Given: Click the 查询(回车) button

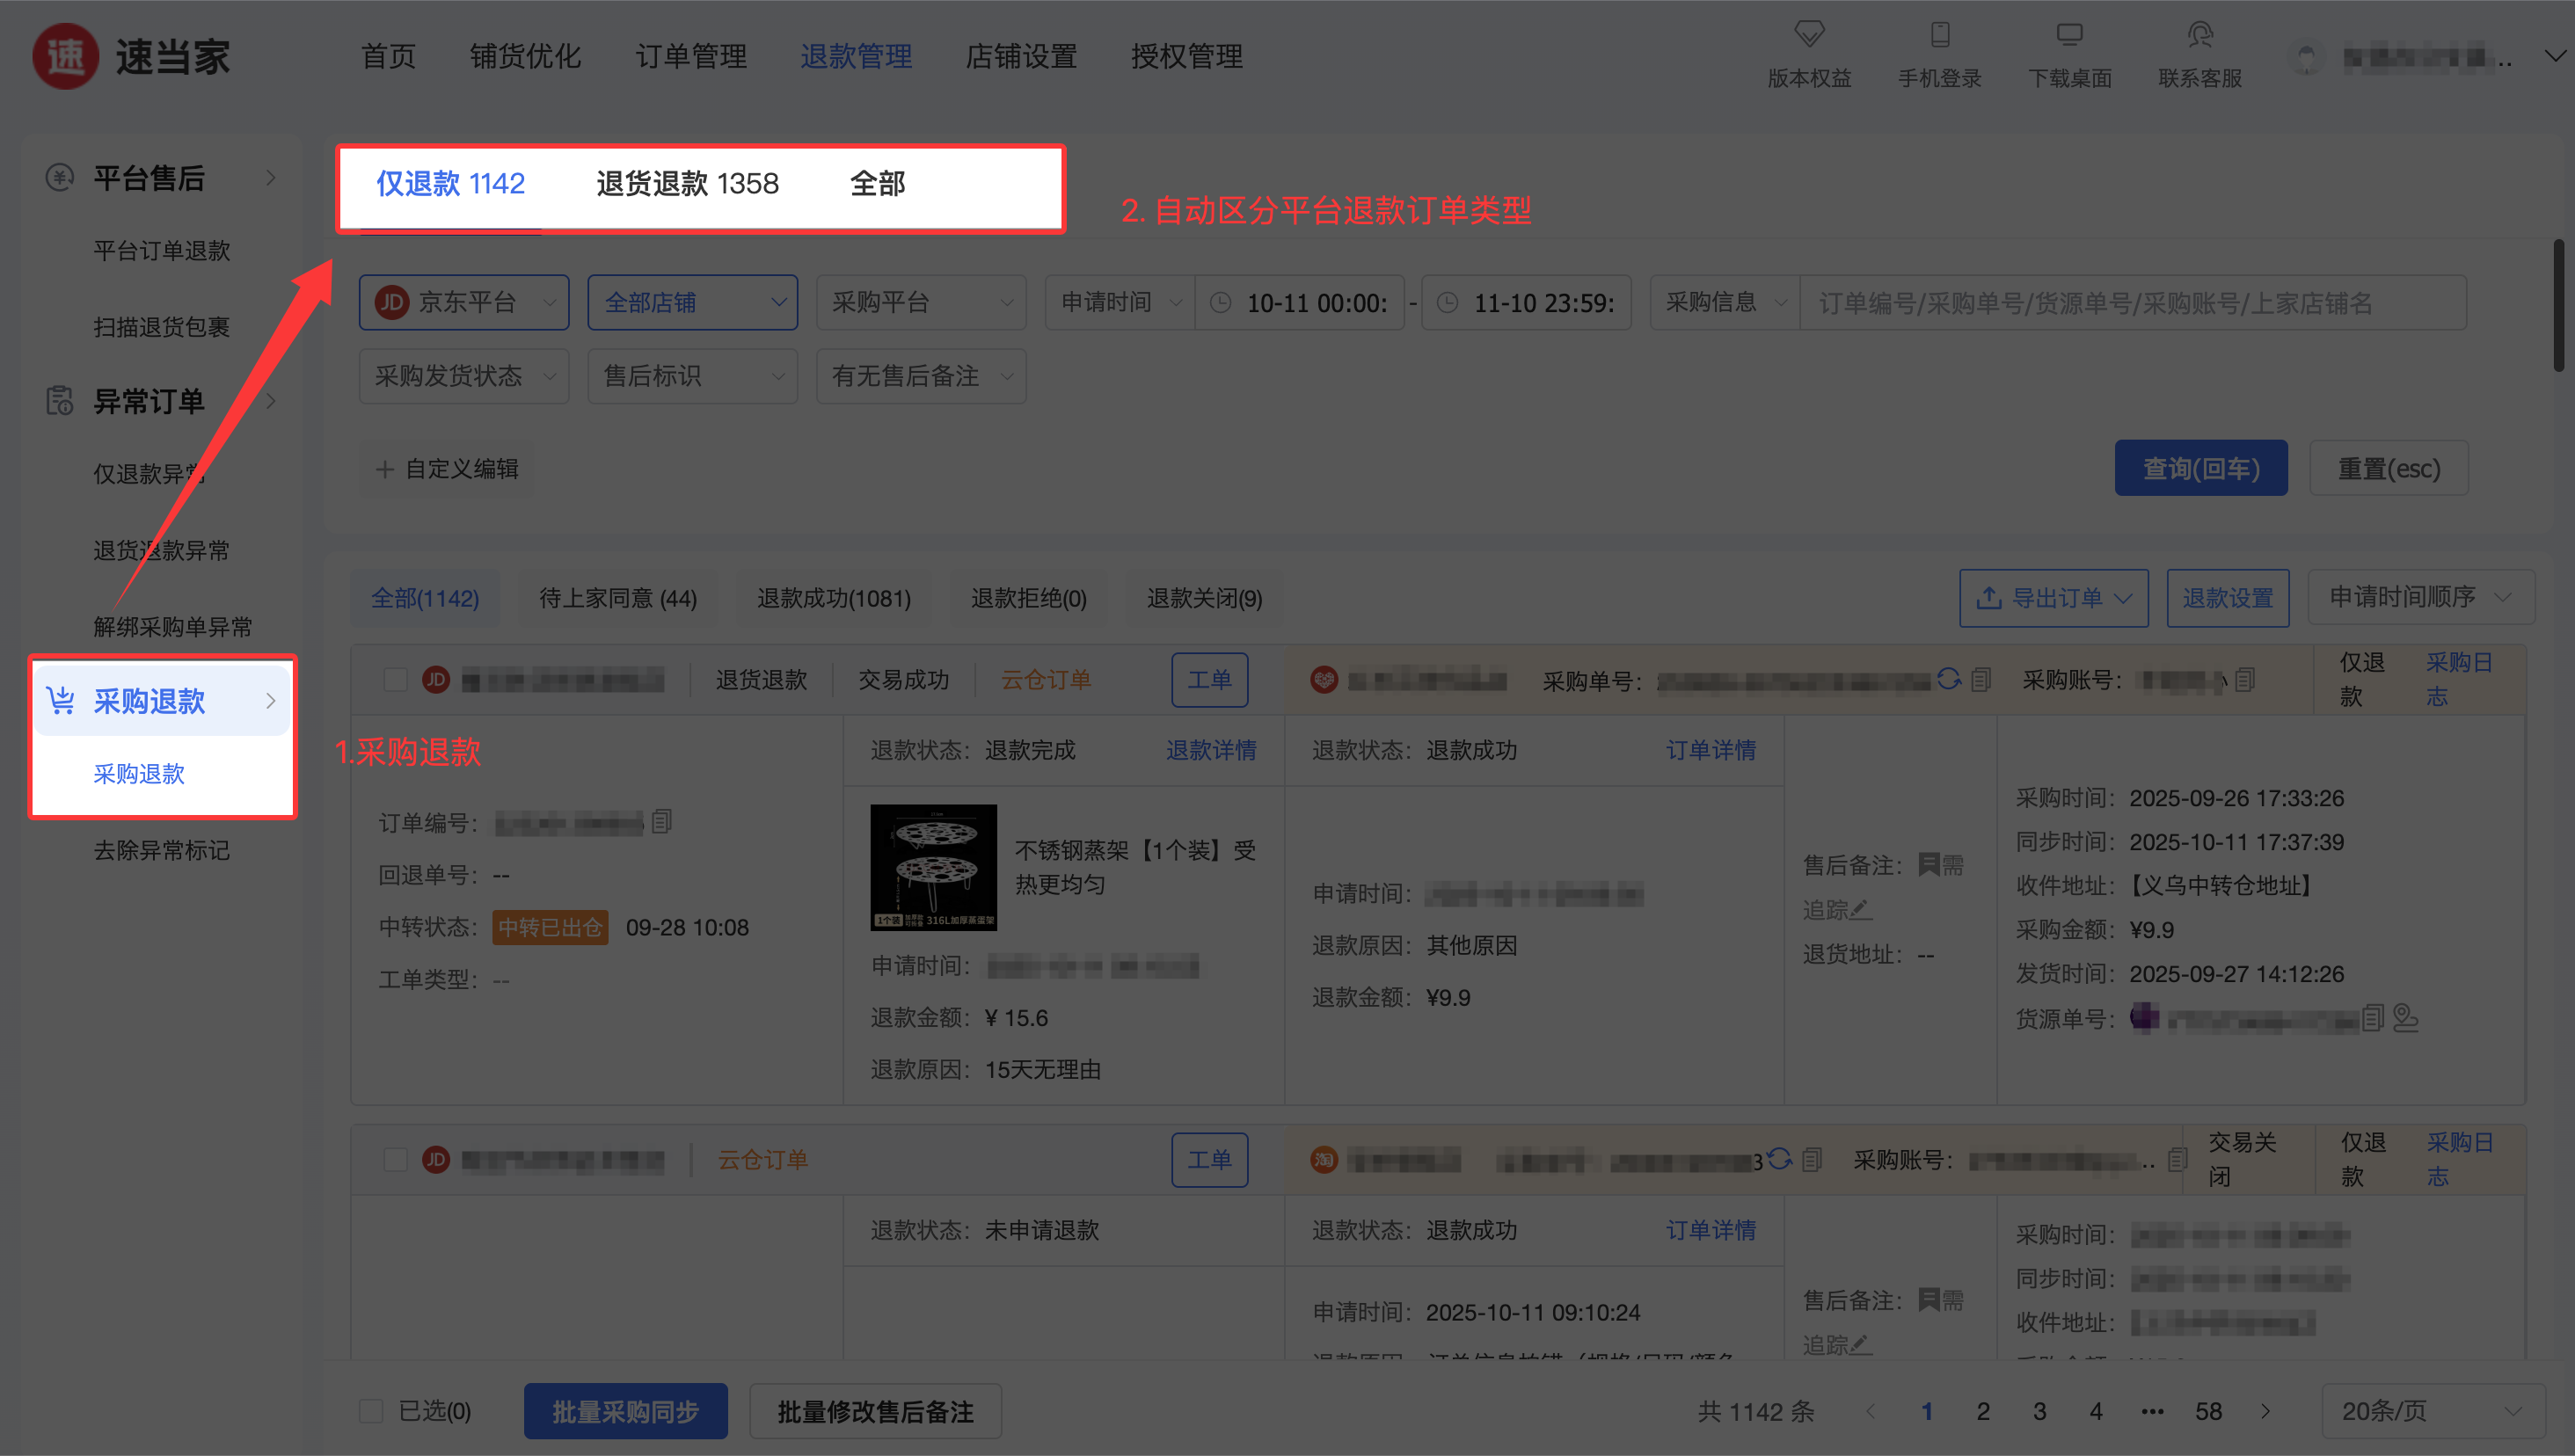Looking at the screenshot, I should point(2200,468).
